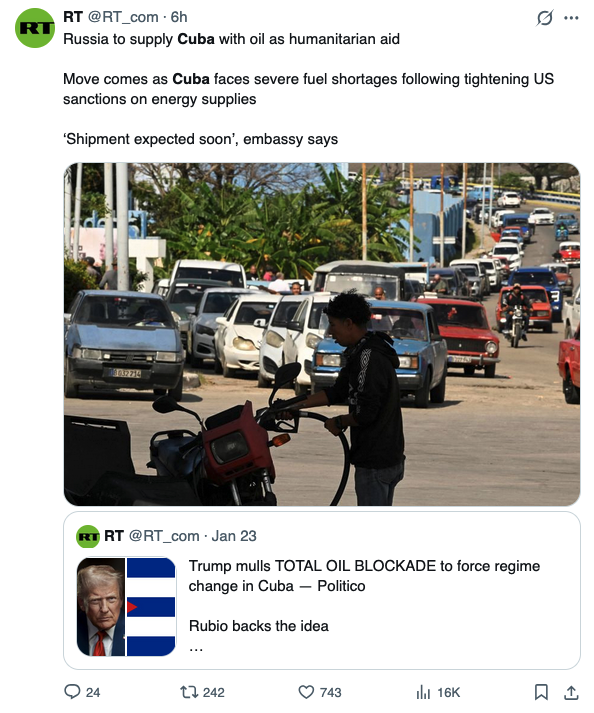View post analytics bar chart icon
The image size is (594, 713).
[x=423, y=693]
